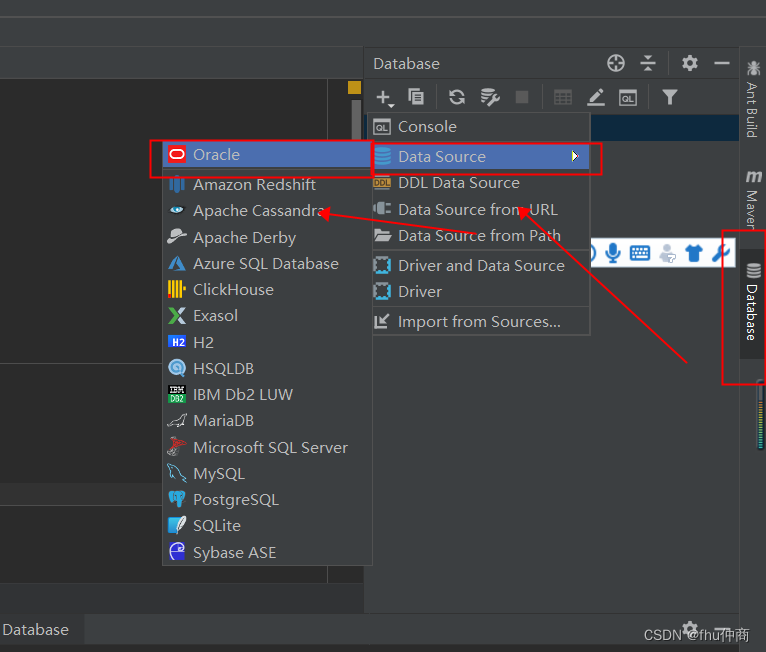Select Import from Sources...

point(481,322)
